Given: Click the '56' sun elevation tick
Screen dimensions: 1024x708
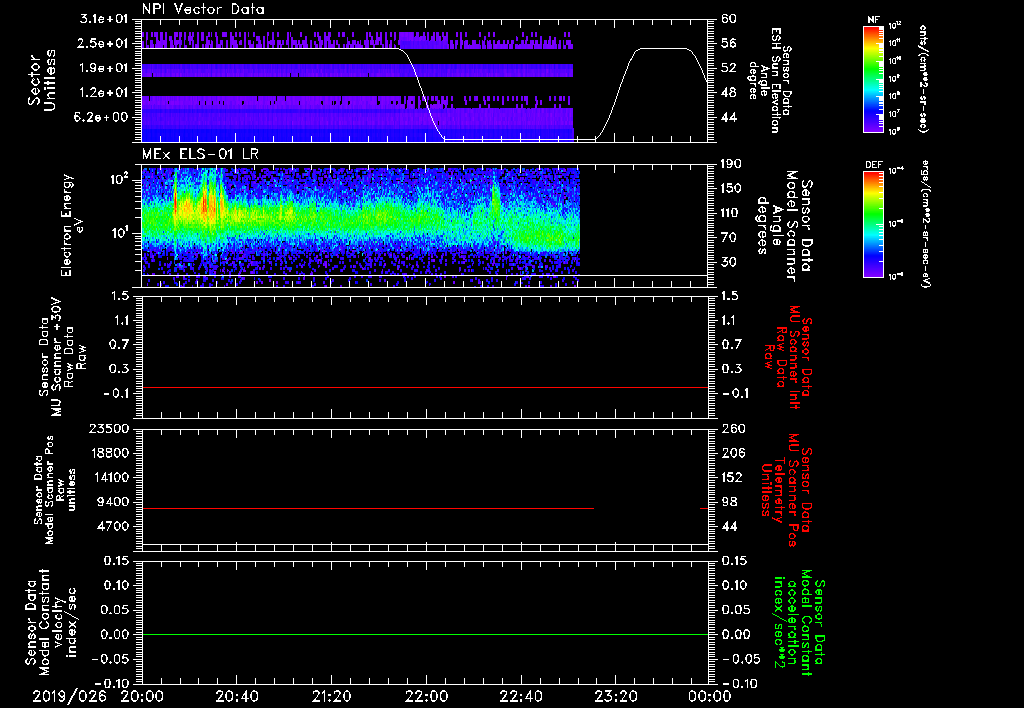Looking at the screenshot, I should click(729, 43).
